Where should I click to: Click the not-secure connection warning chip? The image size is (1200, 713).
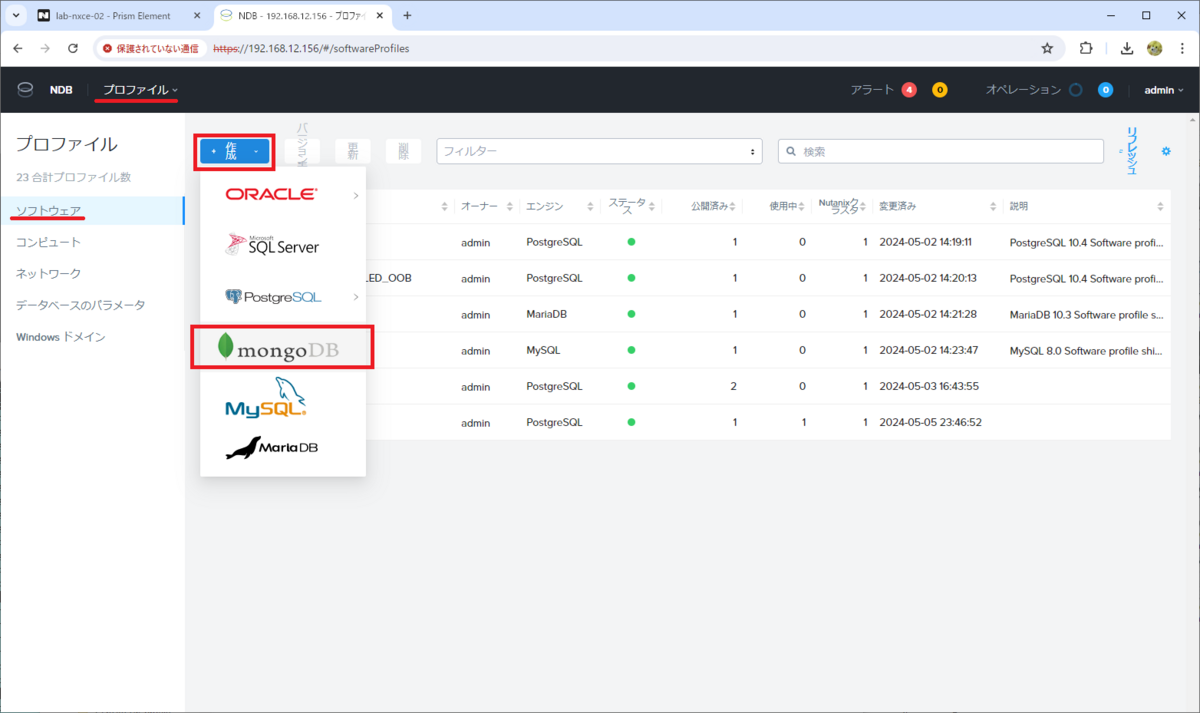pos(151,48)
